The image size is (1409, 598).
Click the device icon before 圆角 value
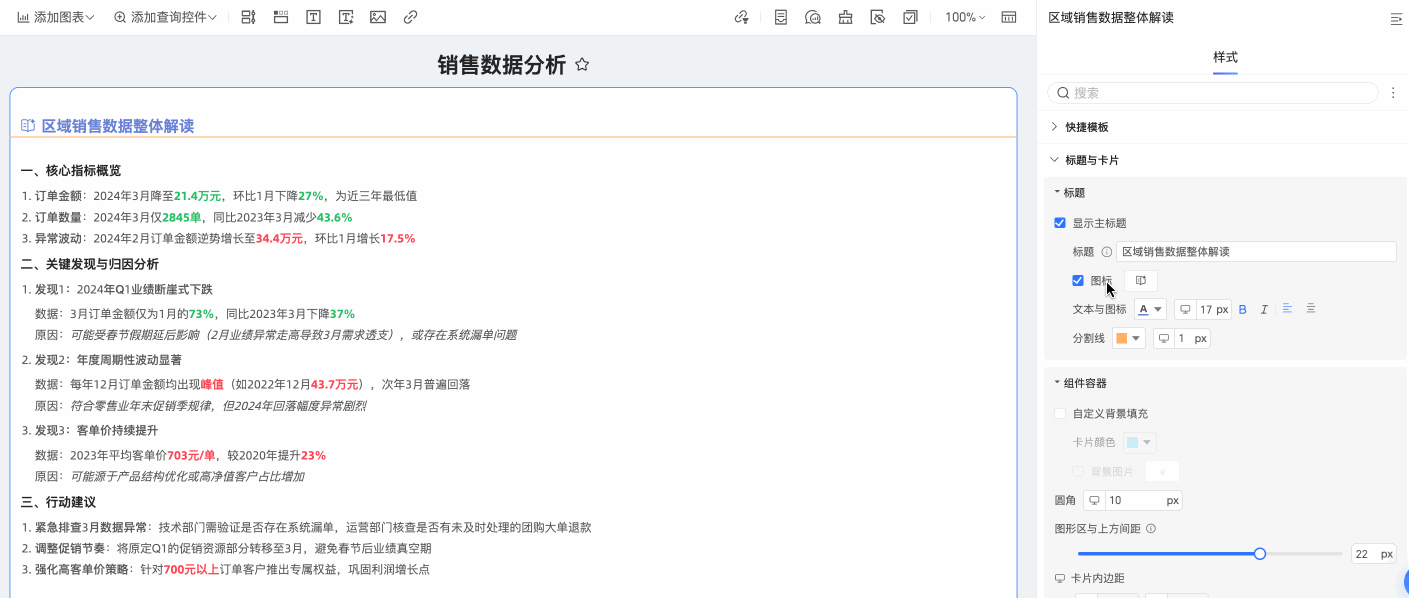1094,500
